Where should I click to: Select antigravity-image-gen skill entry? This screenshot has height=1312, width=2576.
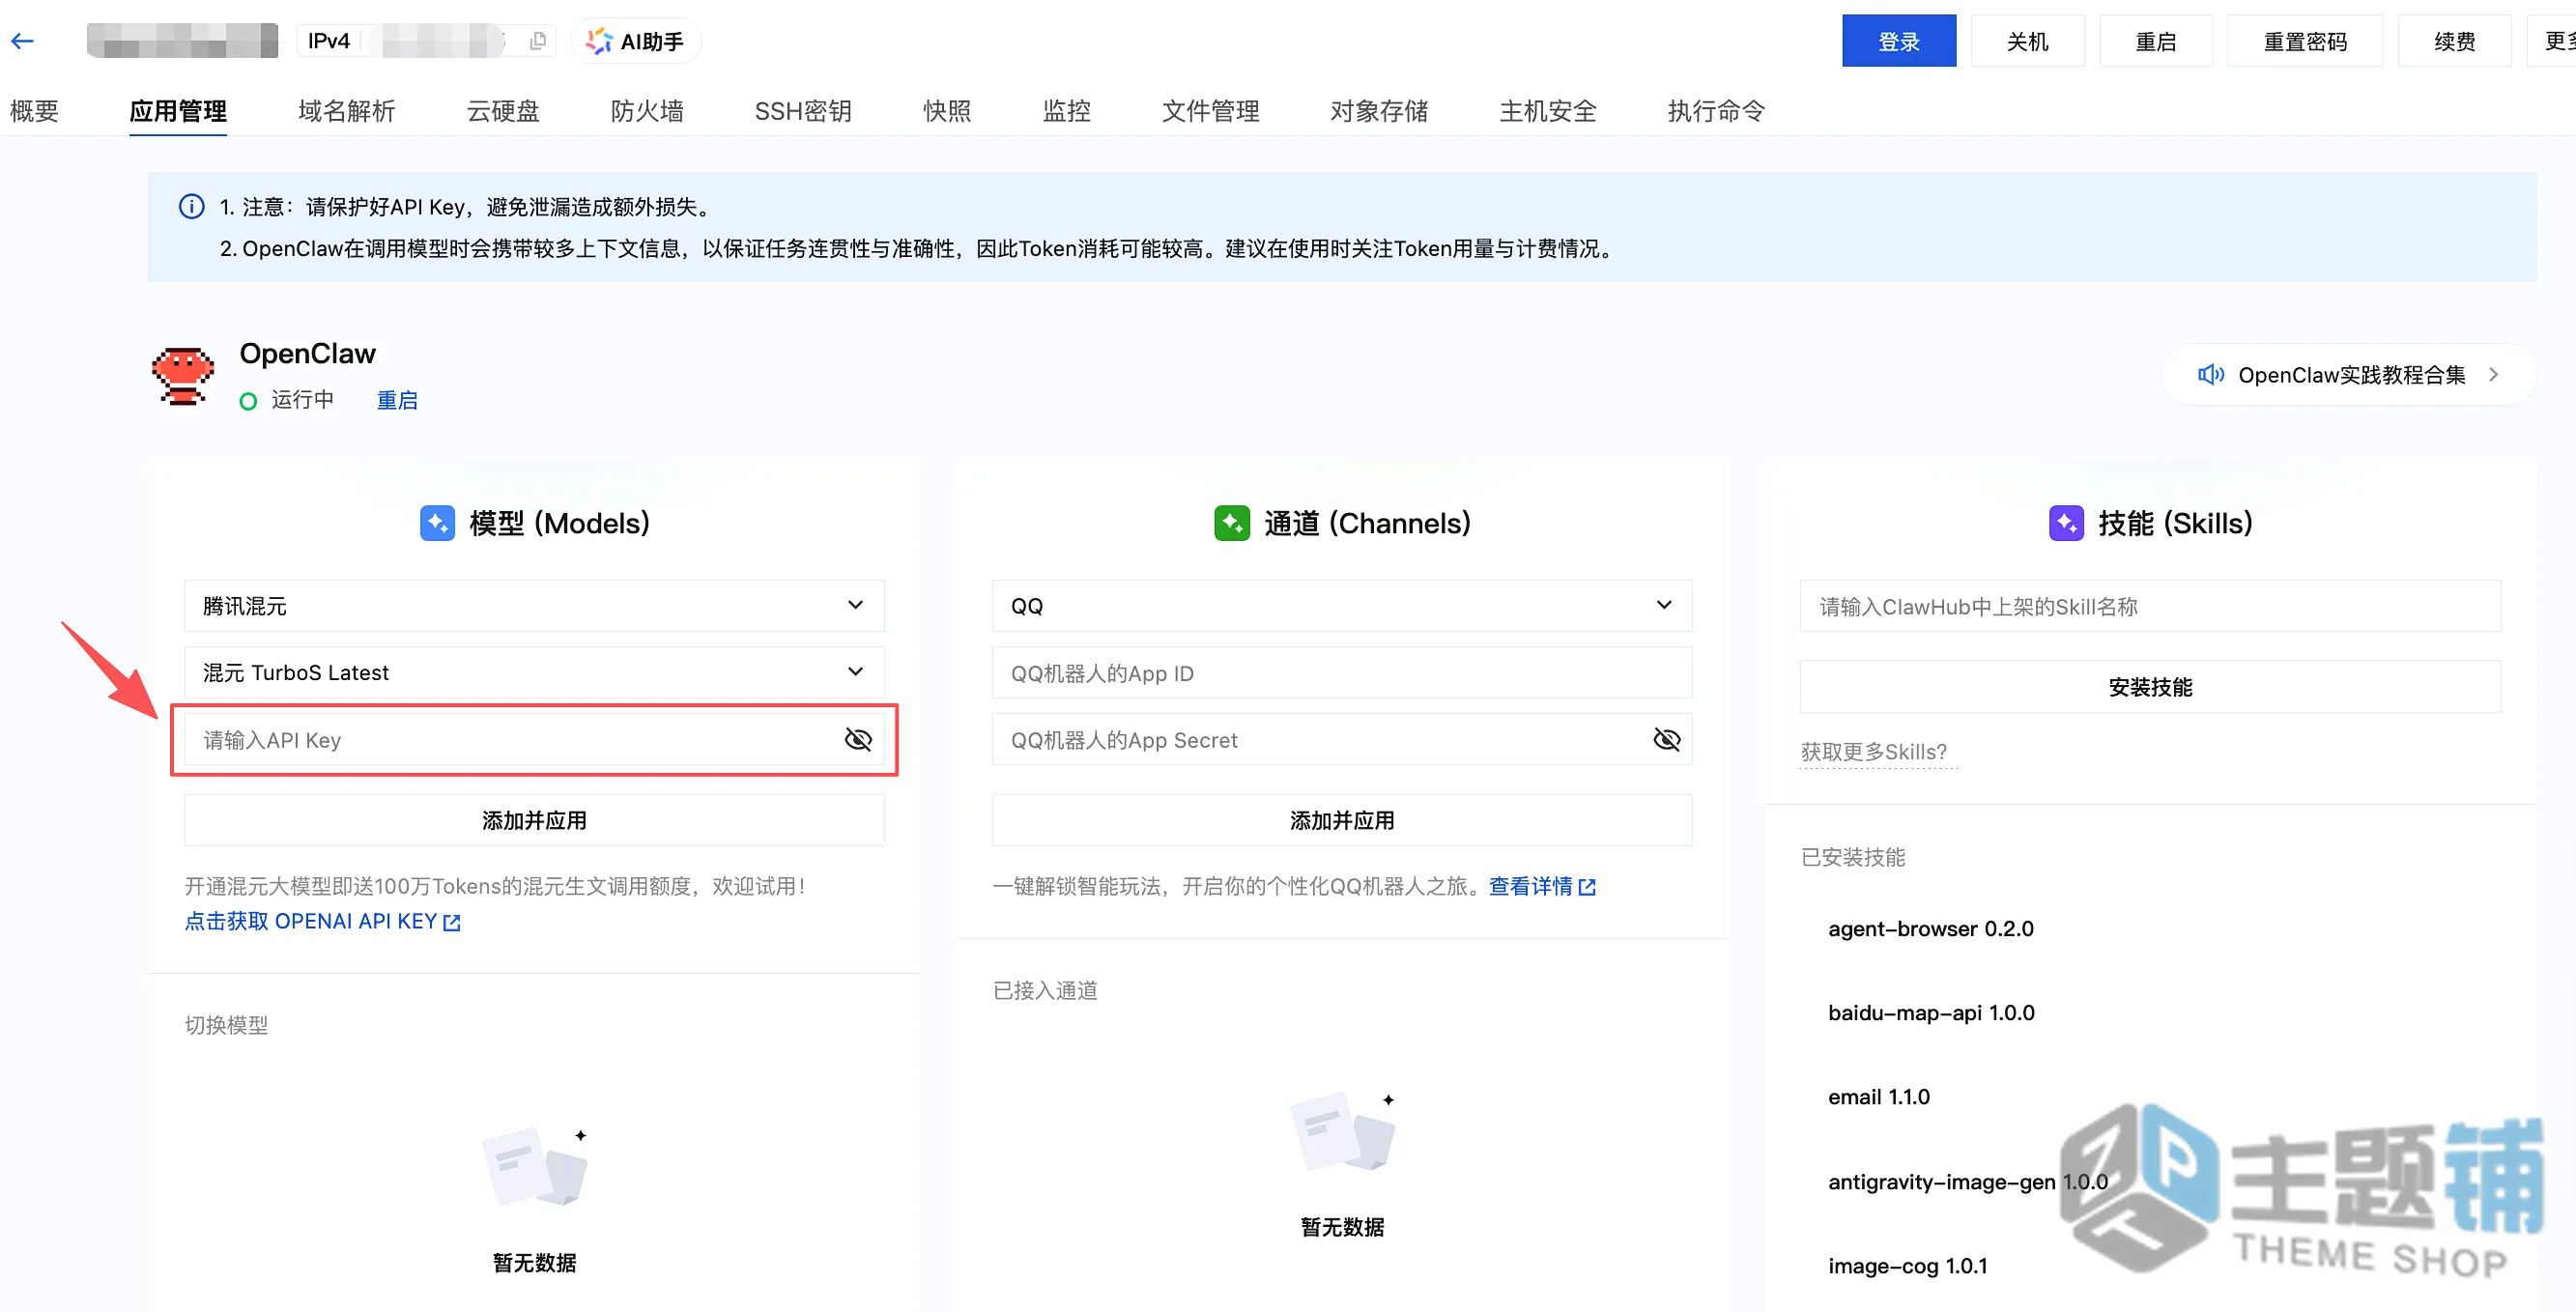click(1967, 1182)
